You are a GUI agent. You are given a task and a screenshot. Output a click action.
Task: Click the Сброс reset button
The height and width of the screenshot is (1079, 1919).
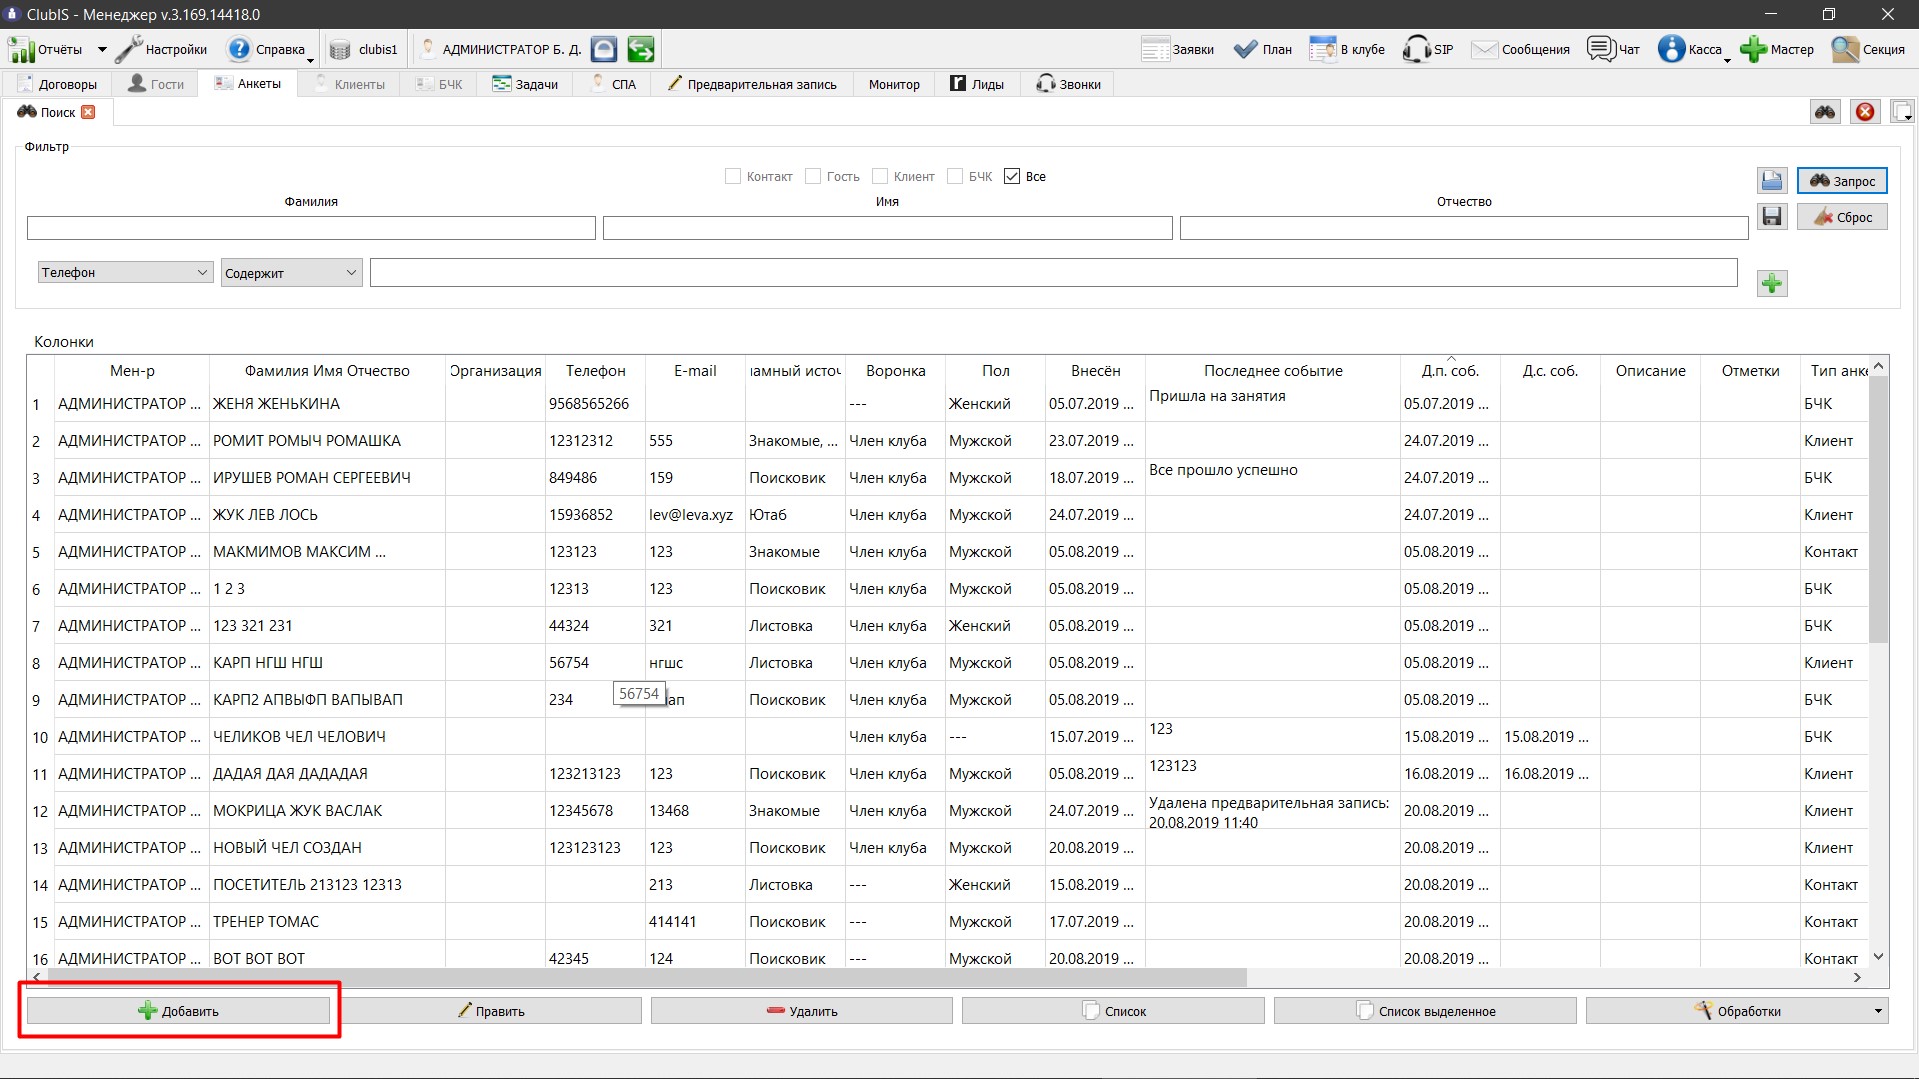pos(1842,217)
